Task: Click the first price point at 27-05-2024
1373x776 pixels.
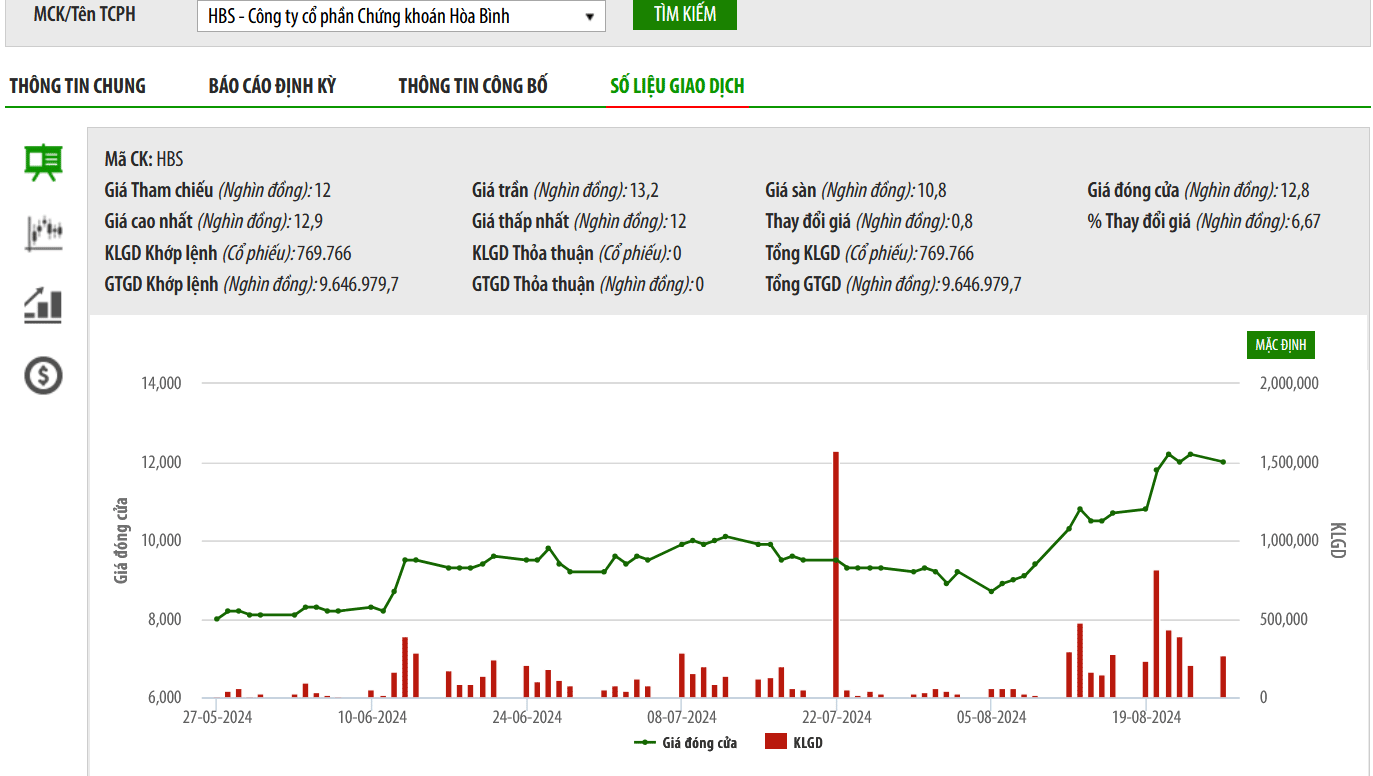Action: coord(216,619)
